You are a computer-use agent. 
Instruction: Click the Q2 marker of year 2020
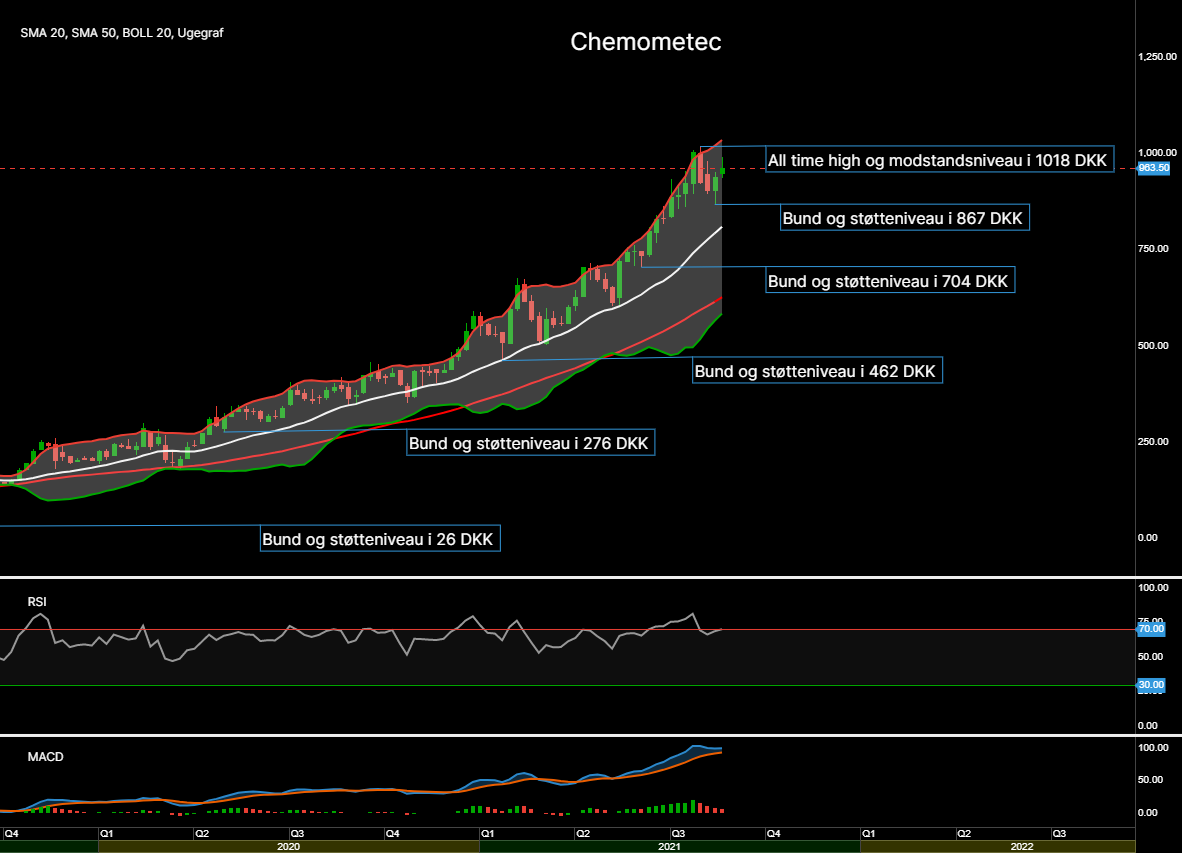point(202,833)
